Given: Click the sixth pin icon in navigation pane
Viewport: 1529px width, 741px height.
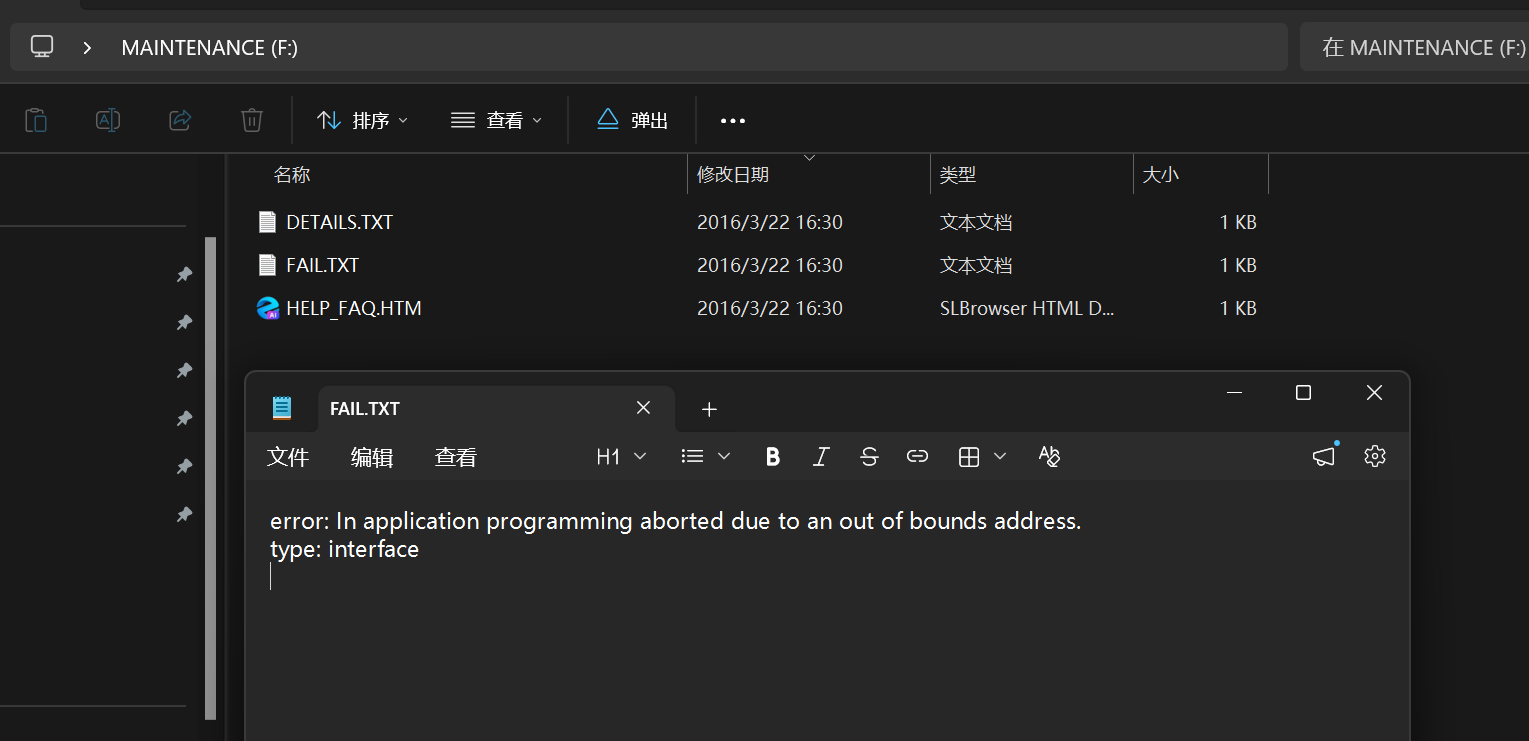Looking at the screenshot, I should [184, 514].
